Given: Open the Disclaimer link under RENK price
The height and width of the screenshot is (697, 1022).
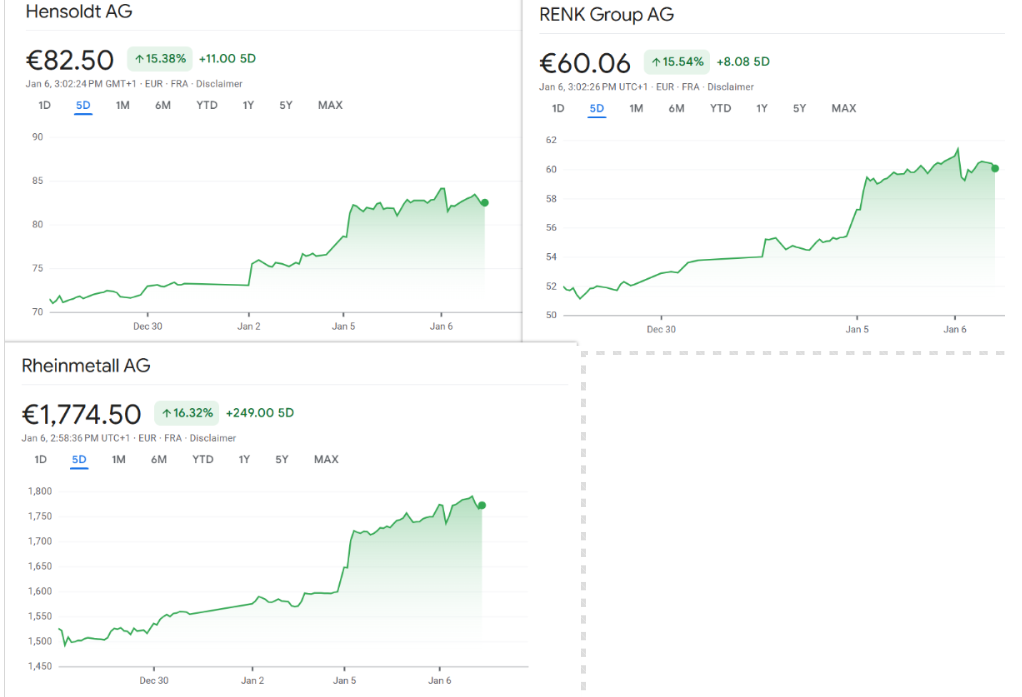Looking at the screenshot, I should point(730,87).
